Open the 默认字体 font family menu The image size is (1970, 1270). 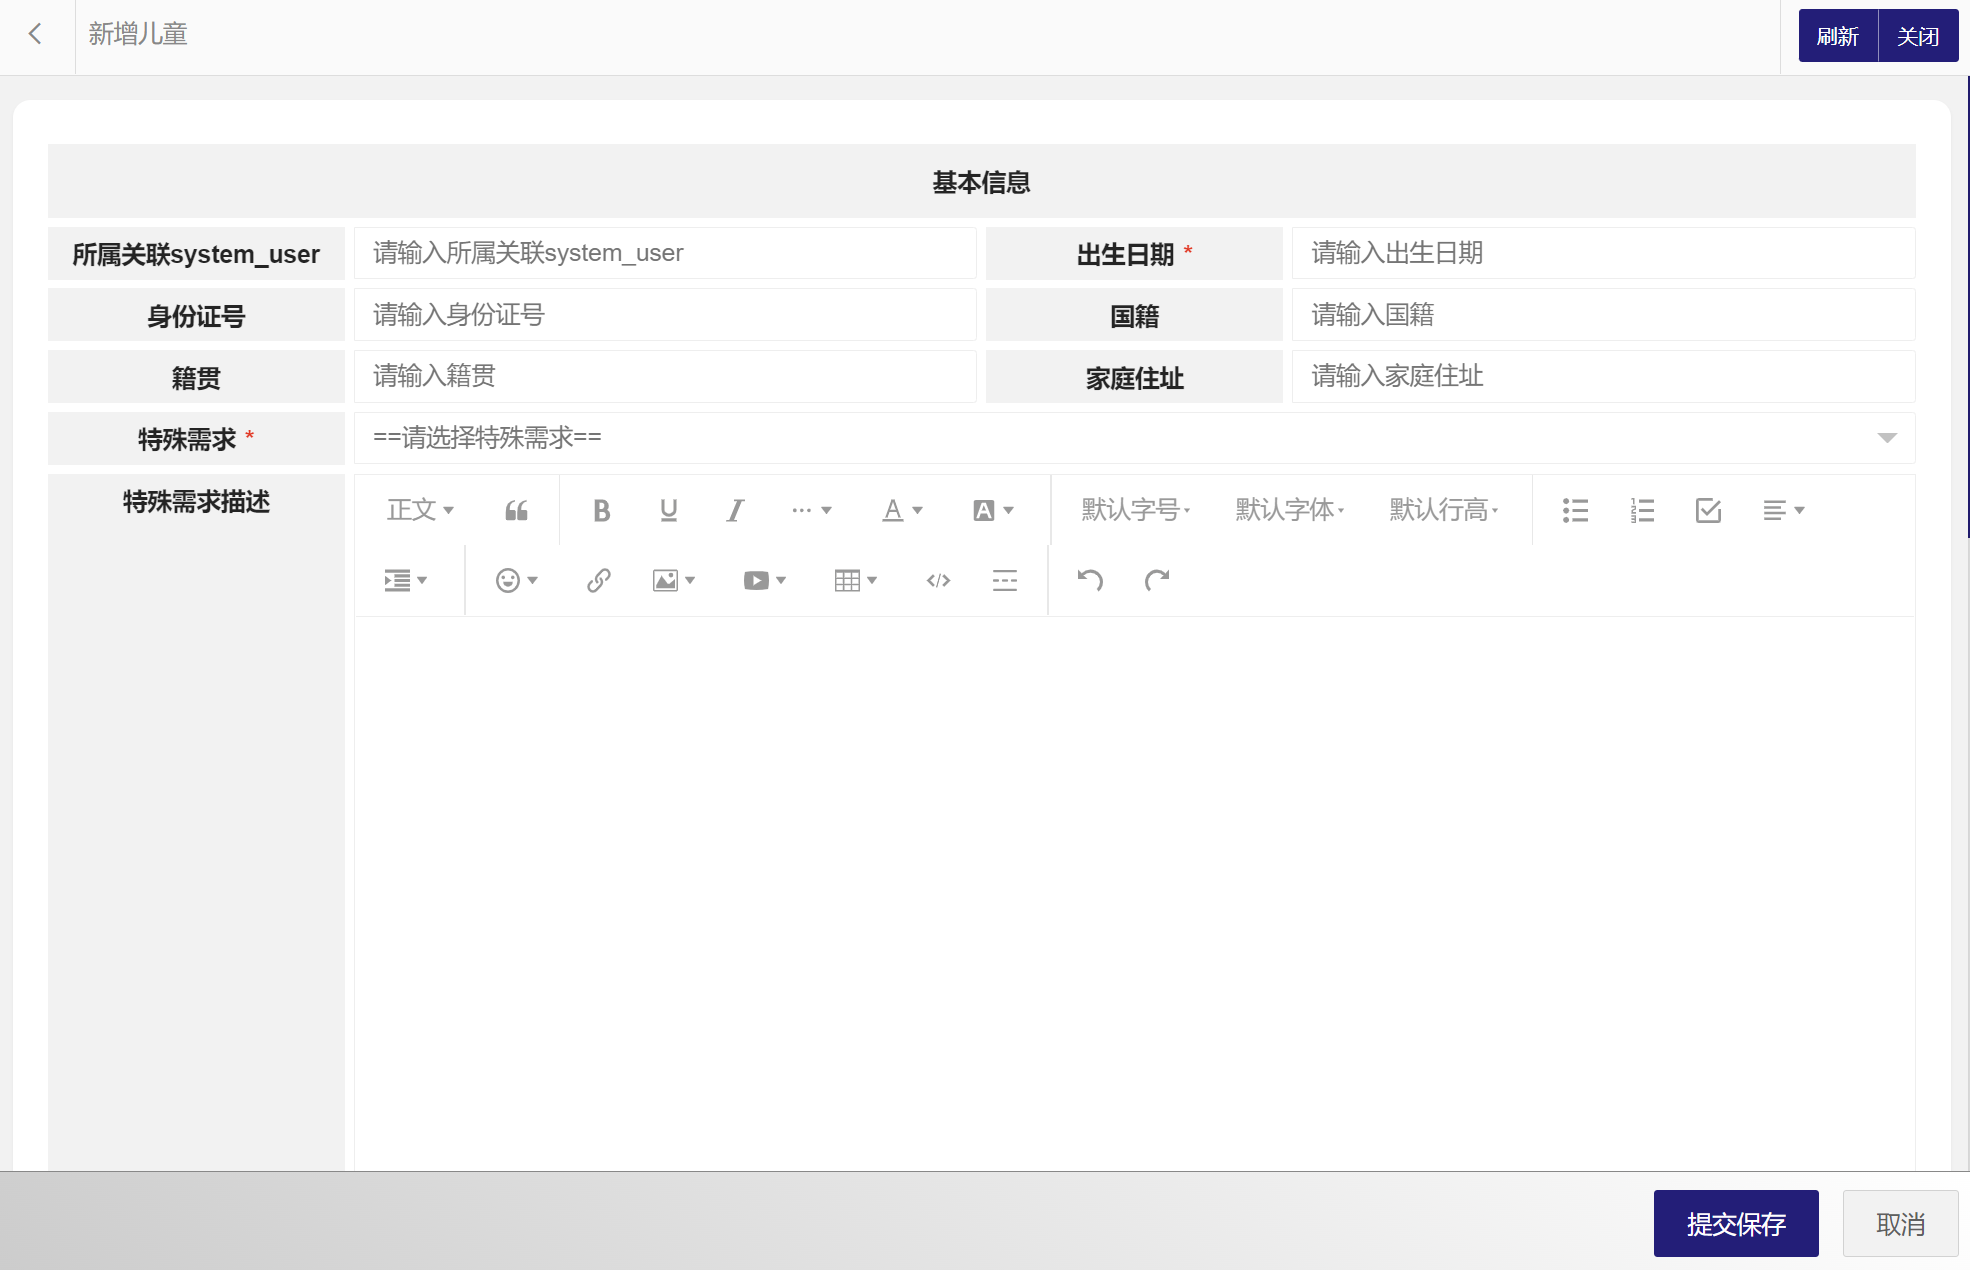[1289, 511]
